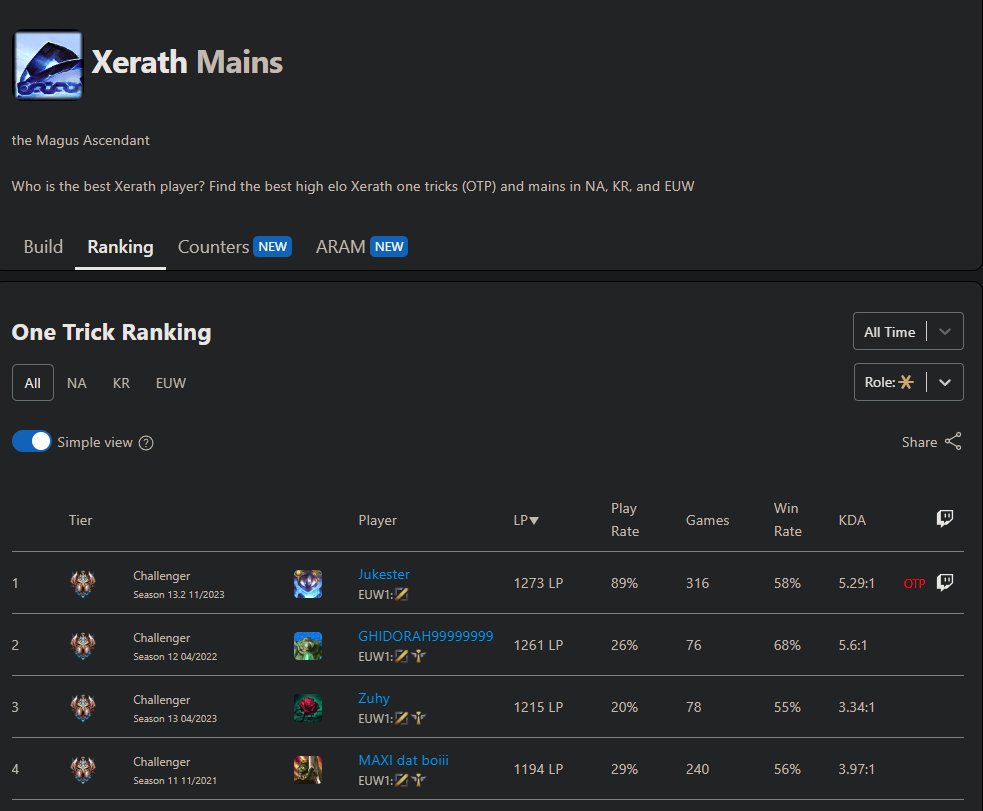Viewport: 983px width, 811px height.
Task: Select the Ranking tab
Action: click(x=120, y=247)
